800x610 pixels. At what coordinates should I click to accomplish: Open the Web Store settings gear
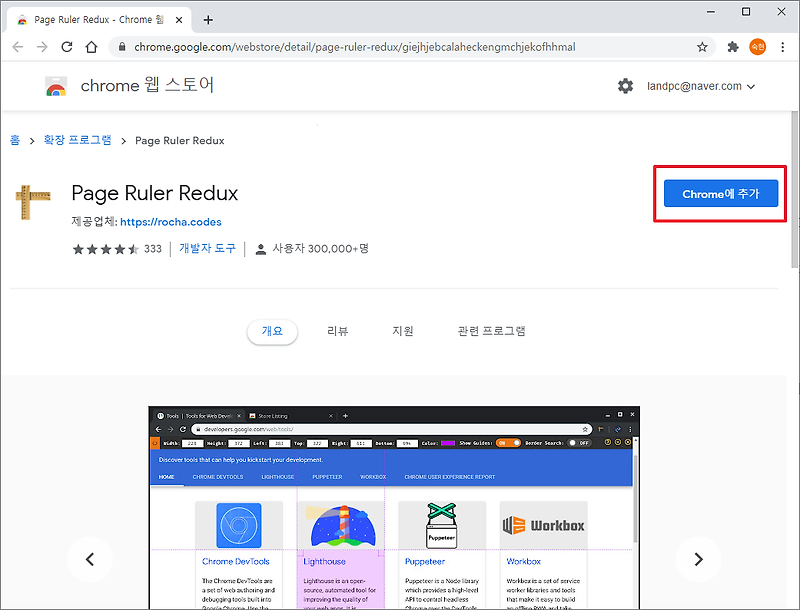click(x=626, y=86)
